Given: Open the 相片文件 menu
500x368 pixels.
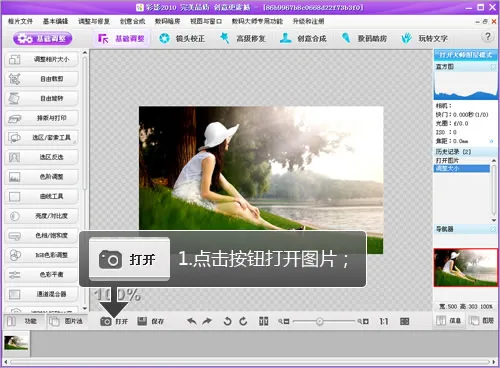Looking at the screenshot, I should (x=20, y=21).
